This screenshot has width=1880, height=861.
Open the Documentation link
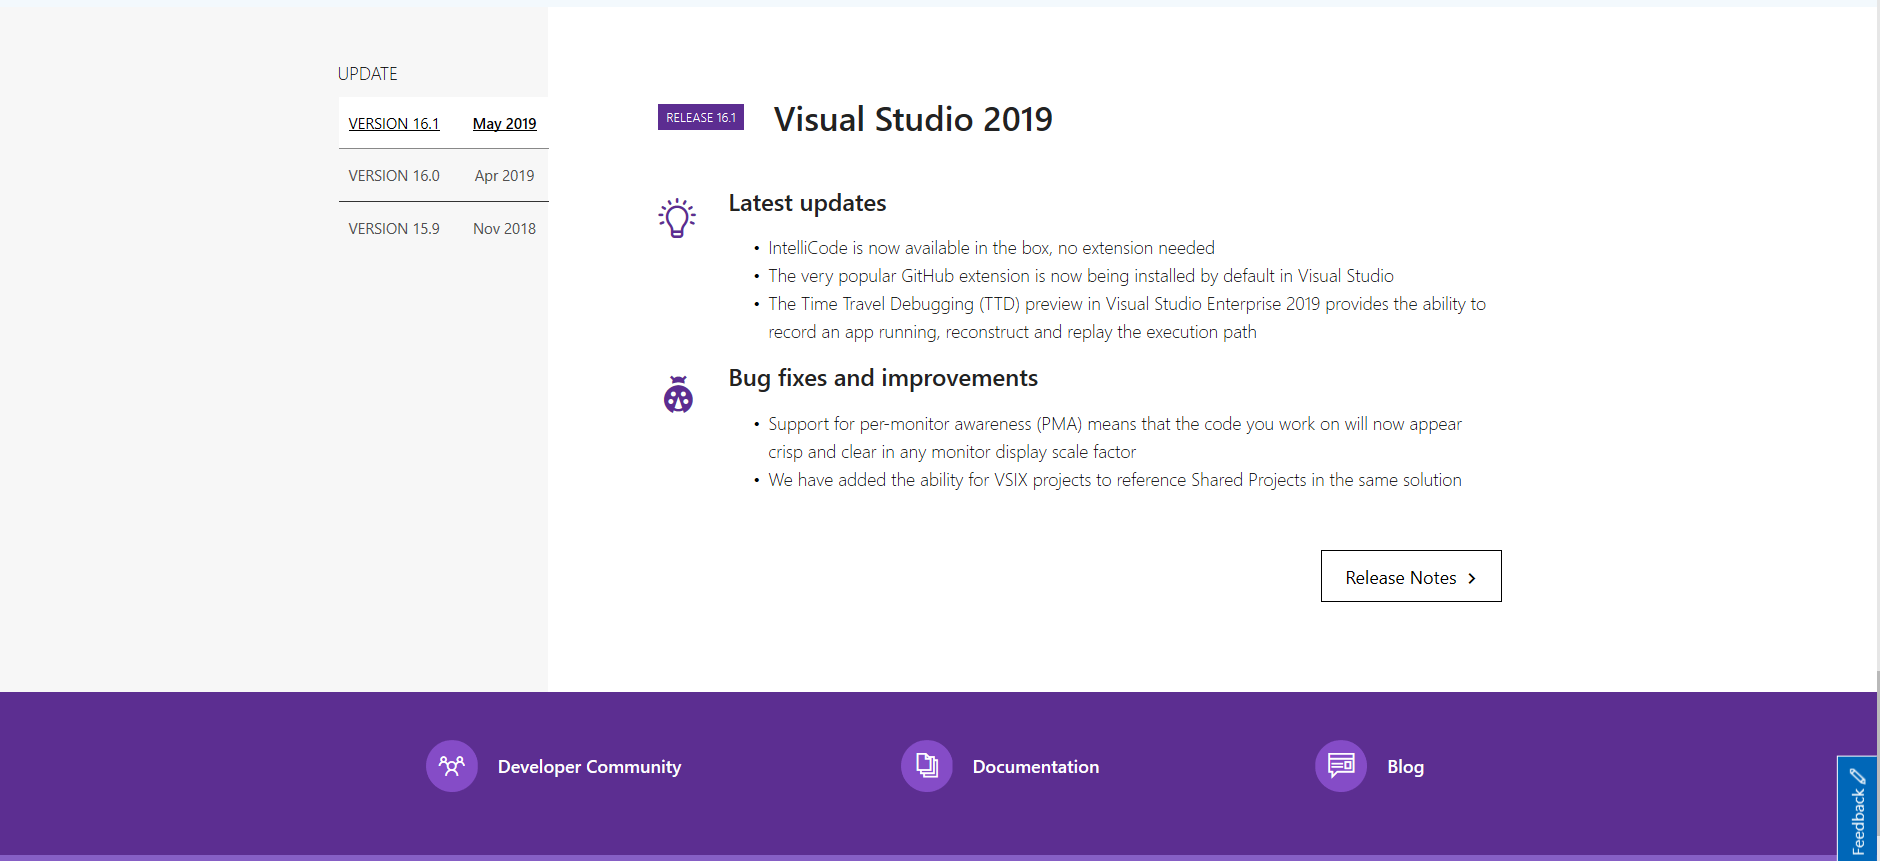1036,767
